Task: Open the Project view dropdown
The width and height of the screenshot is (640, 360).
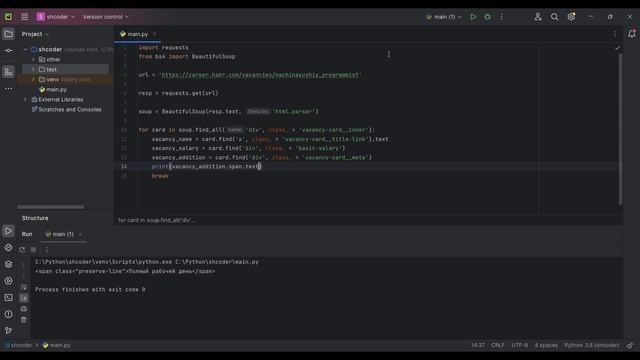Action: tap(35, 34)
